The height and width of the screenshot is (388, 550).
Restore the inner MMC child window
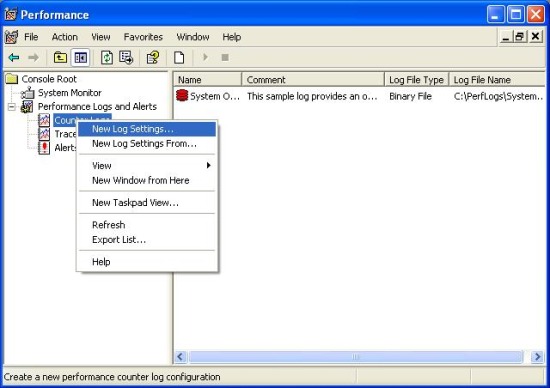pos(520,37)
